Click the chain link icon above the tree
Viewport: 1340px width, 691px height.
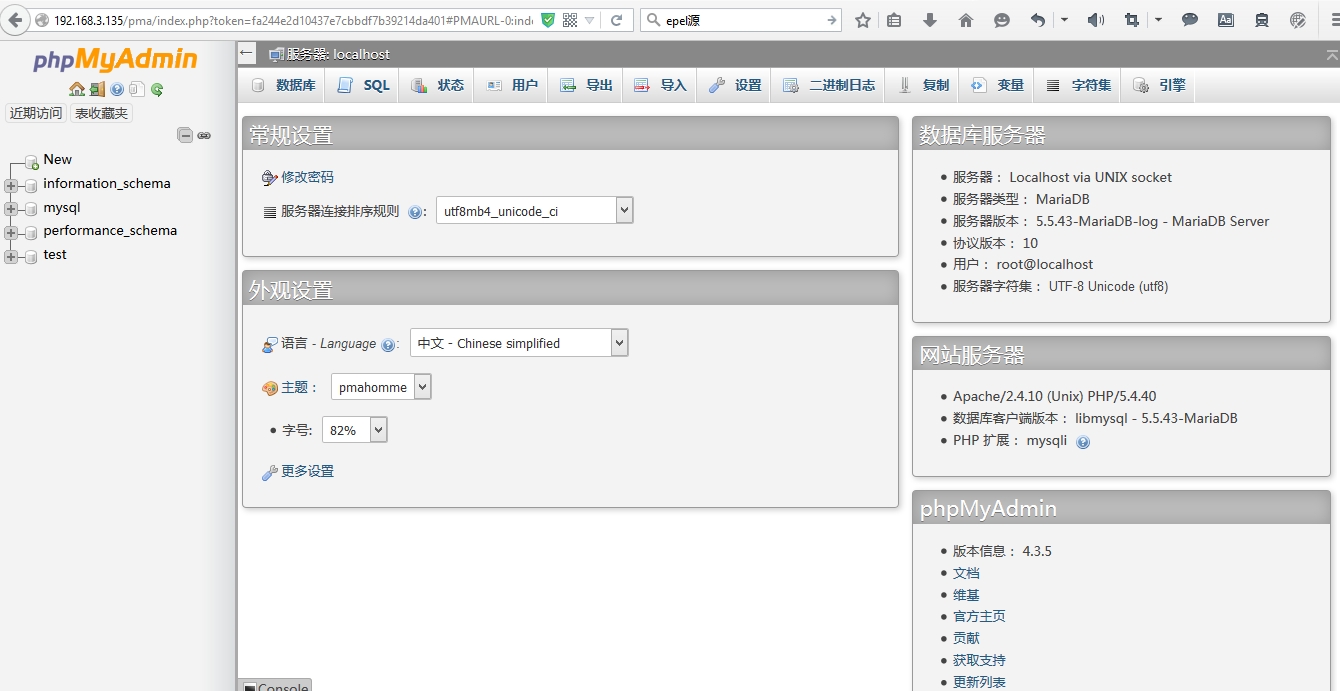pyautogui.click(x=204, y=135)
